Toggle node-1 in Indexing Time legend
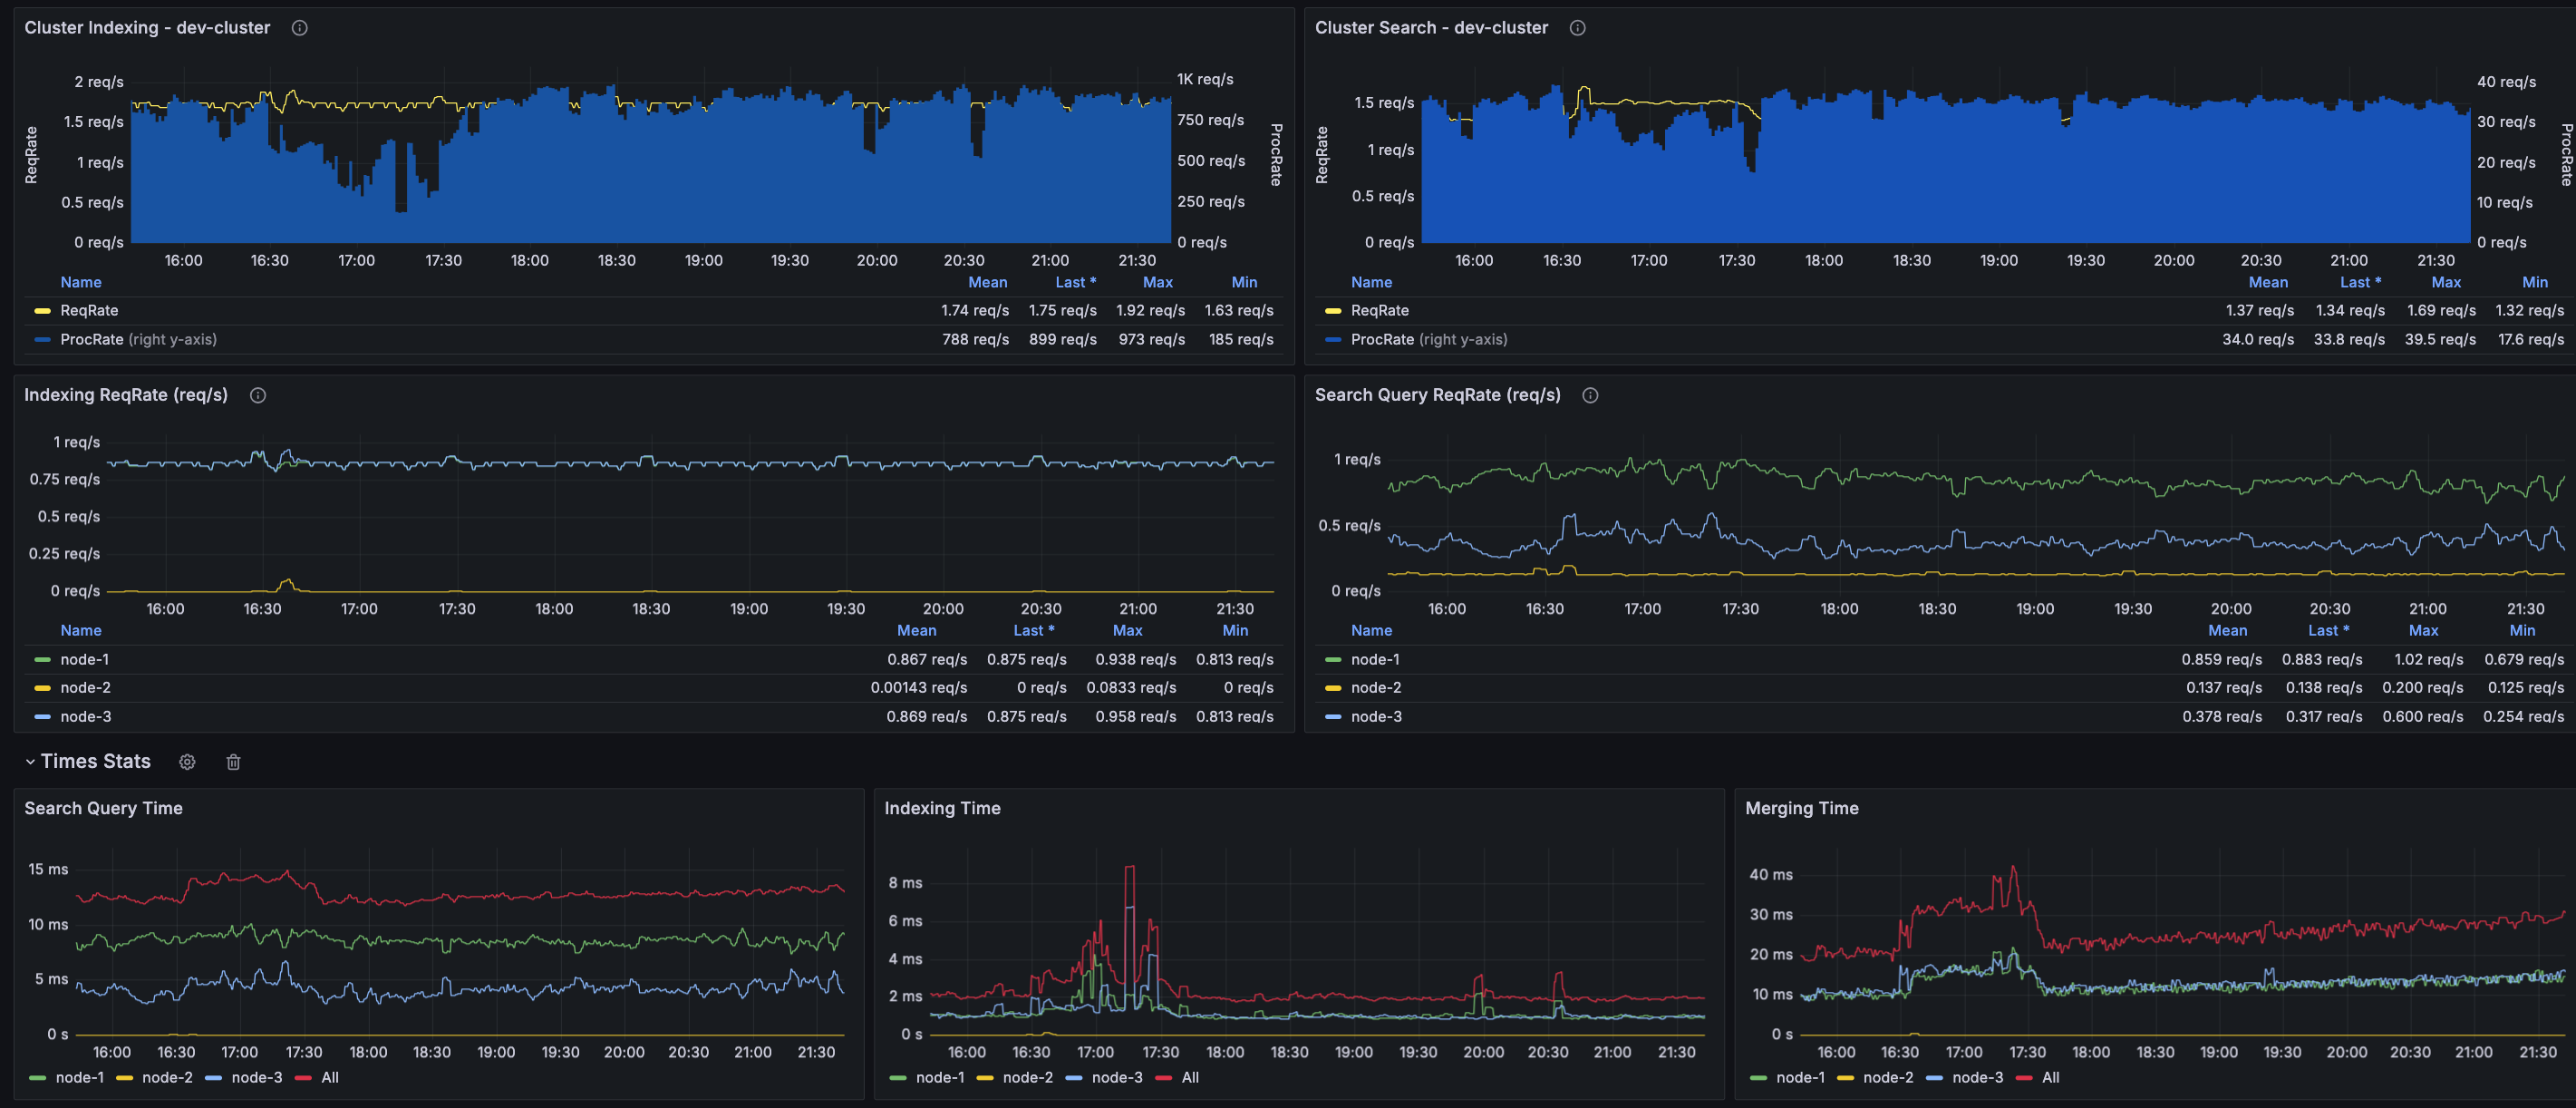The height and width of the screenshot is (1108, 2576). pos(940,1078)
